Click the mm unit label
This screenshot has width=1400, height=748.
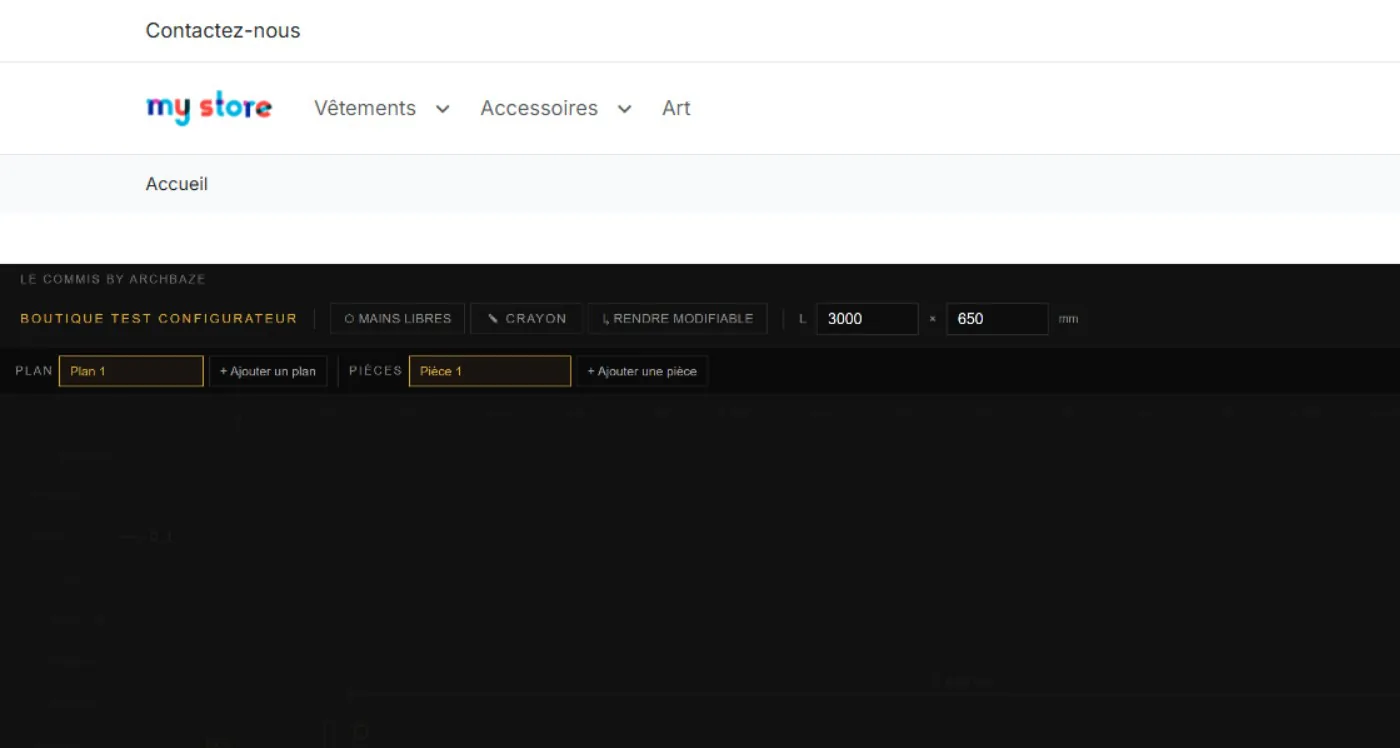(x=1068, y=319)
